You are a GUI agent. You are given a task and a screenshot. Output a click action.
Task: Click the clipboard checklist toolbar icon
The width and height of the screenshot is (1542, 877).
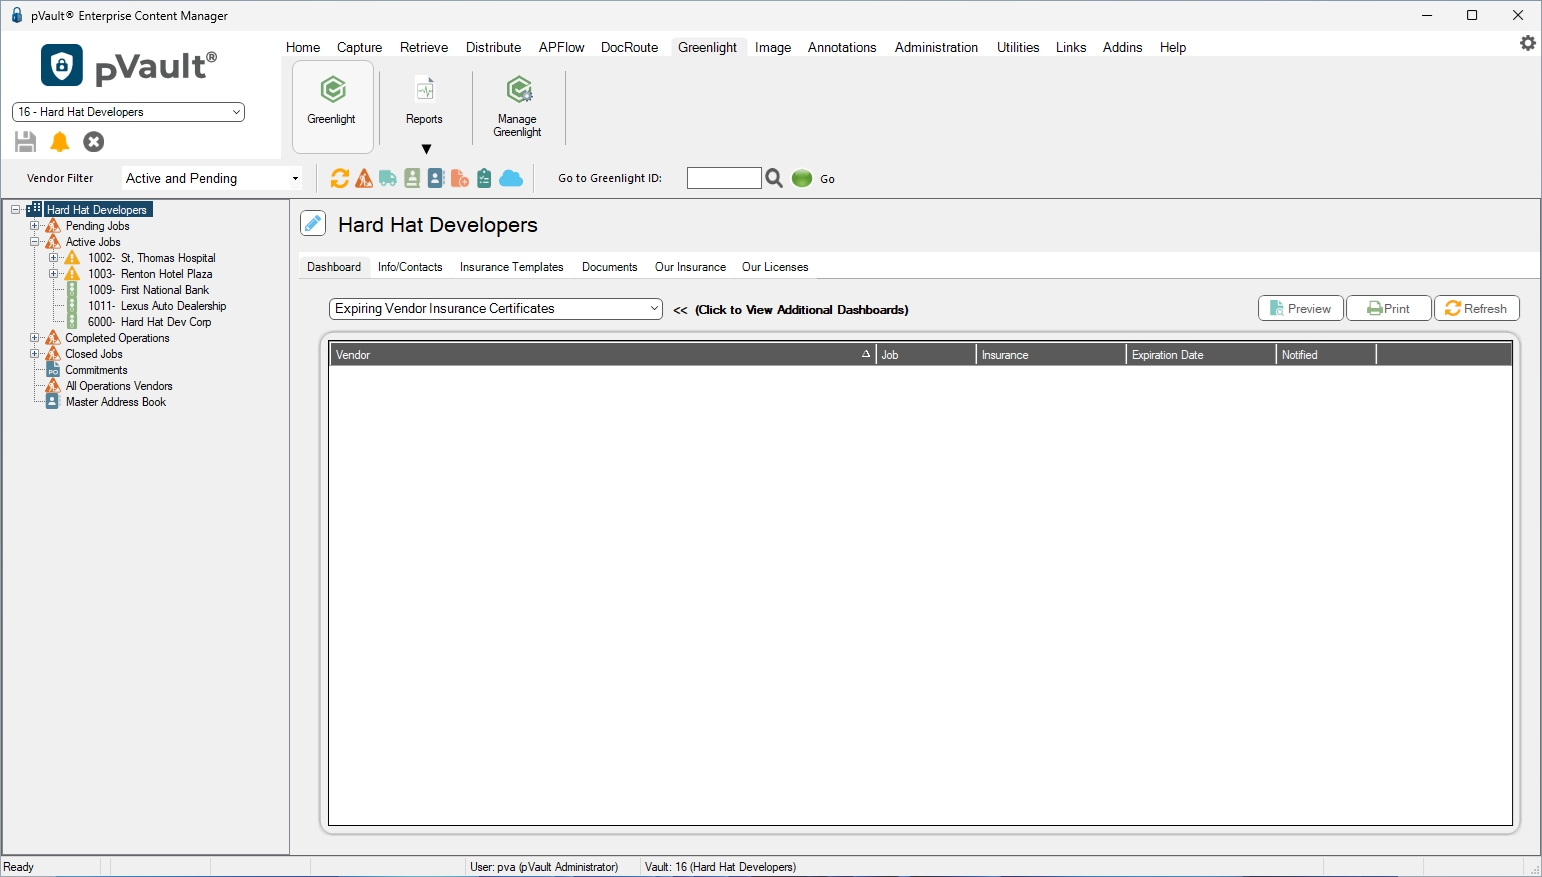coord(484,178)
